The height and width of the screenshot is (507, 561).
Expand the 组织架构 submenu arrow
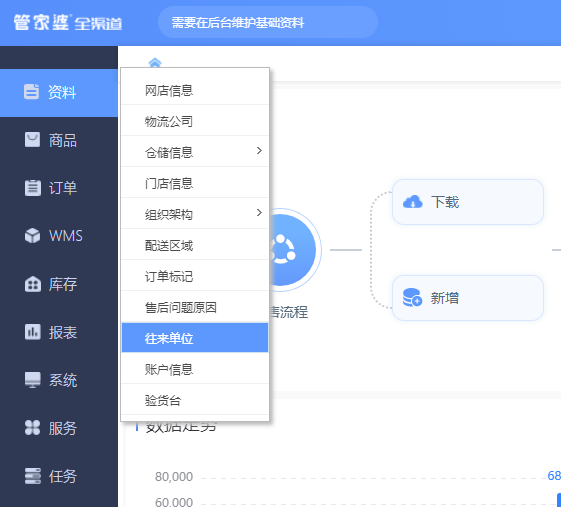pyautogui.click(x=259, y=213)
